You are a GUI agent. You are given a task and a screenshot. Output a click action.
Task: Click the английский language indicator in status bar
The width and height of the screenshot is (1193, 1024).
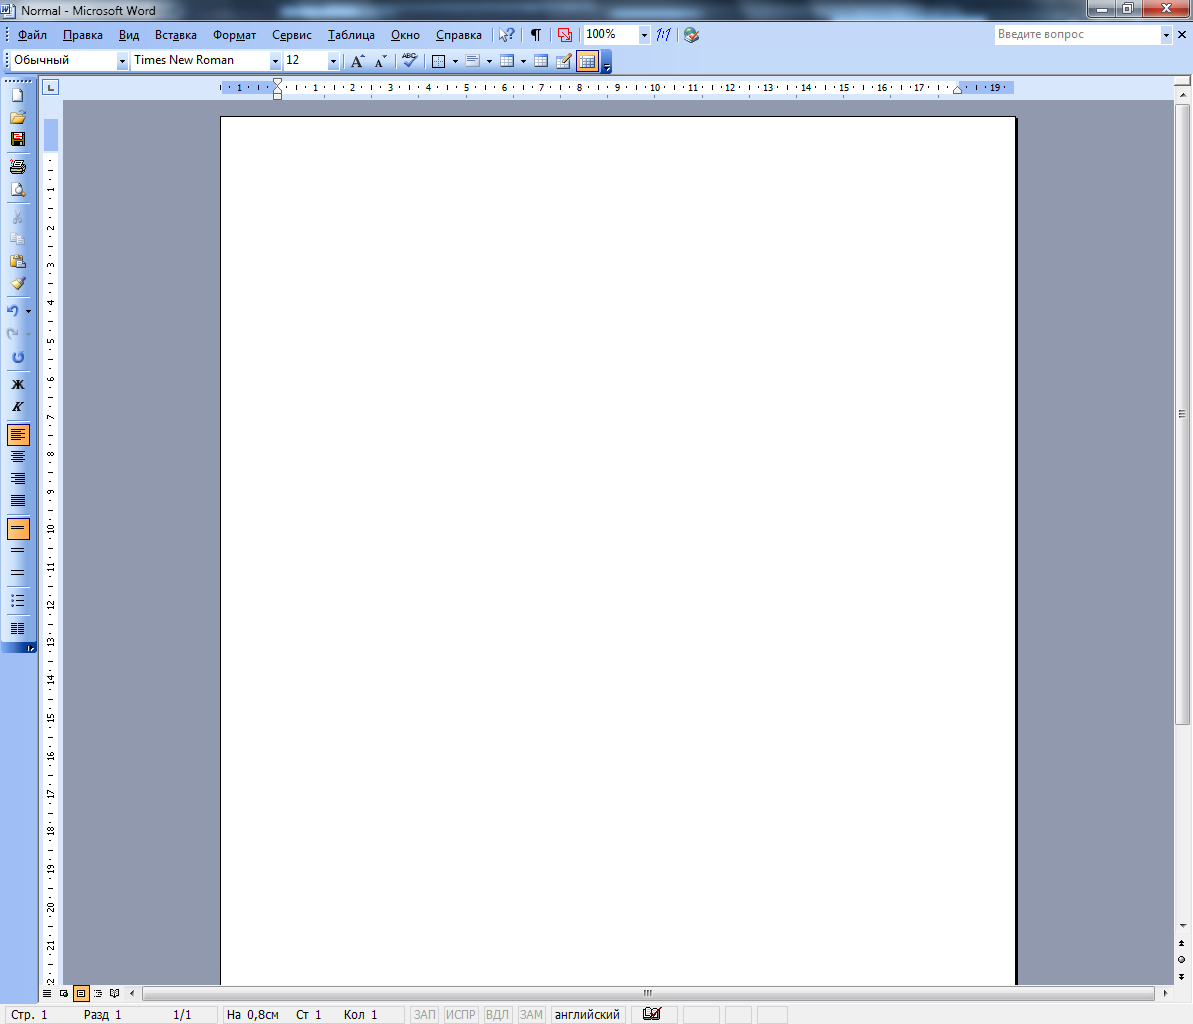click(587, 1014)
